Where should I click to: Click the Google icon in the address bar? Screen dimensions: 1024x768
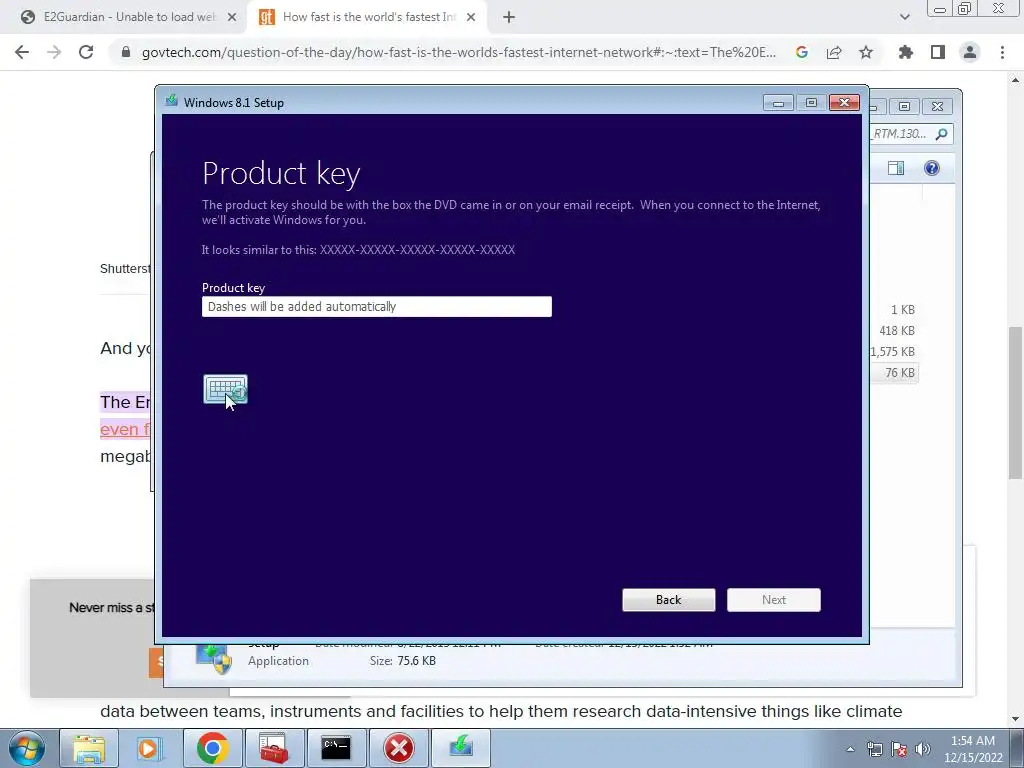(x=802, y=52)
